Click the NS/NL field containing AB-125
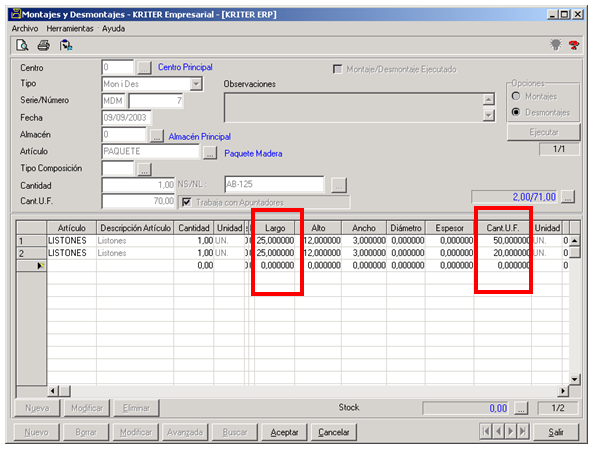The width and height of the screenshot is (596, 454). tap(274, 184)
